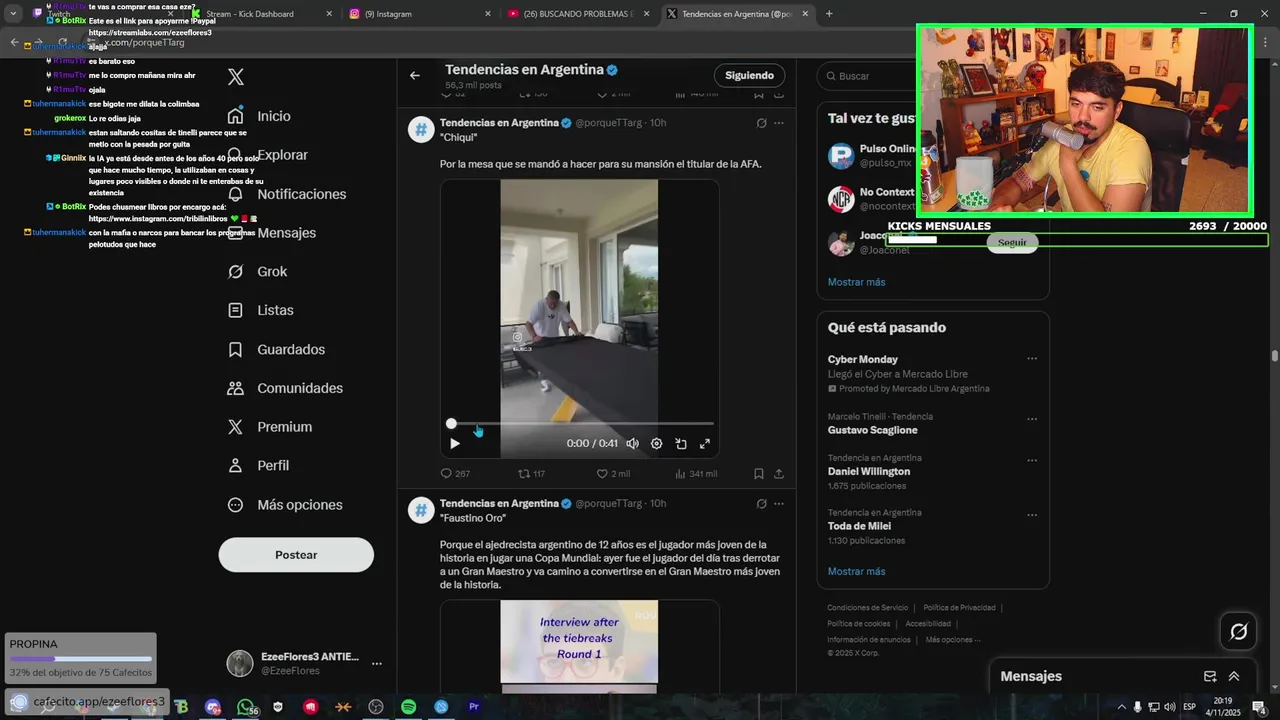Open Perfil in the sidebar
This screenshot has height=720, width=1280.
click(x=258, y=466)
